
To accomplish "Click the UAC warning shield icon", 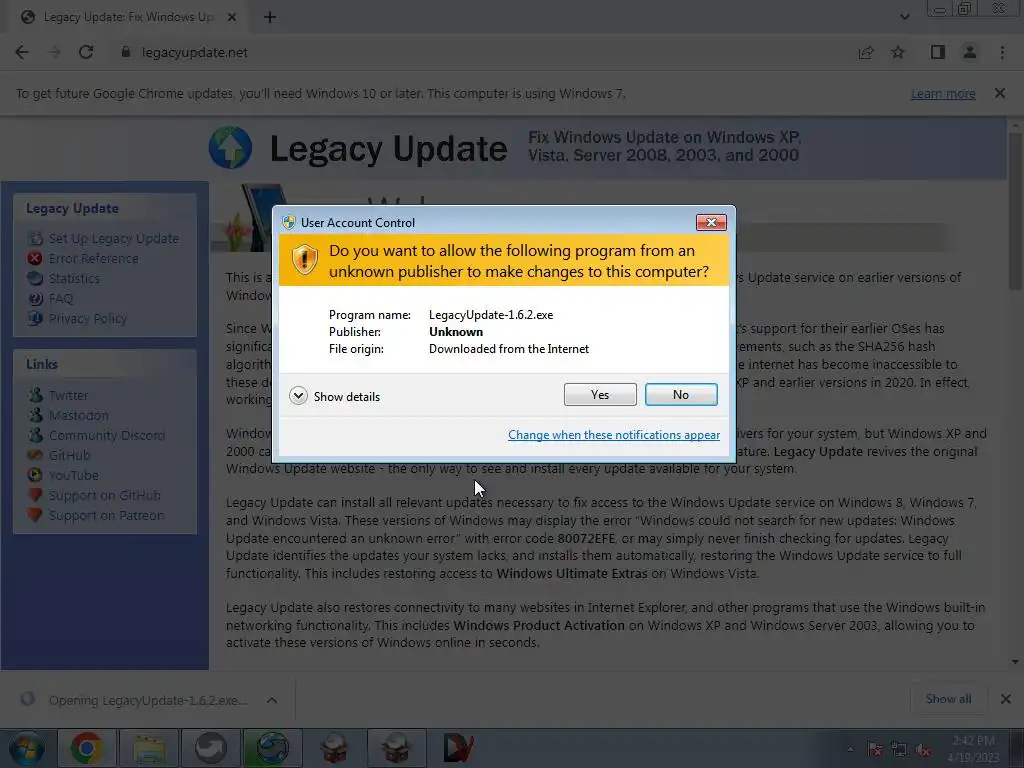I will (x=304, y=260).
